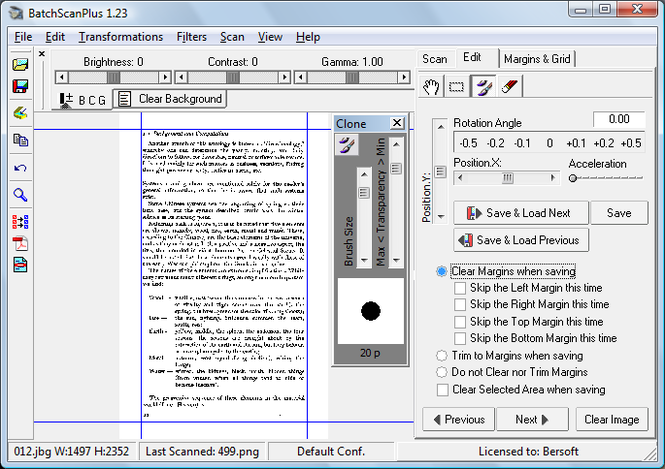The image size is (665, 469).
Task: Open the File menu
Action: tap(23, 37)
